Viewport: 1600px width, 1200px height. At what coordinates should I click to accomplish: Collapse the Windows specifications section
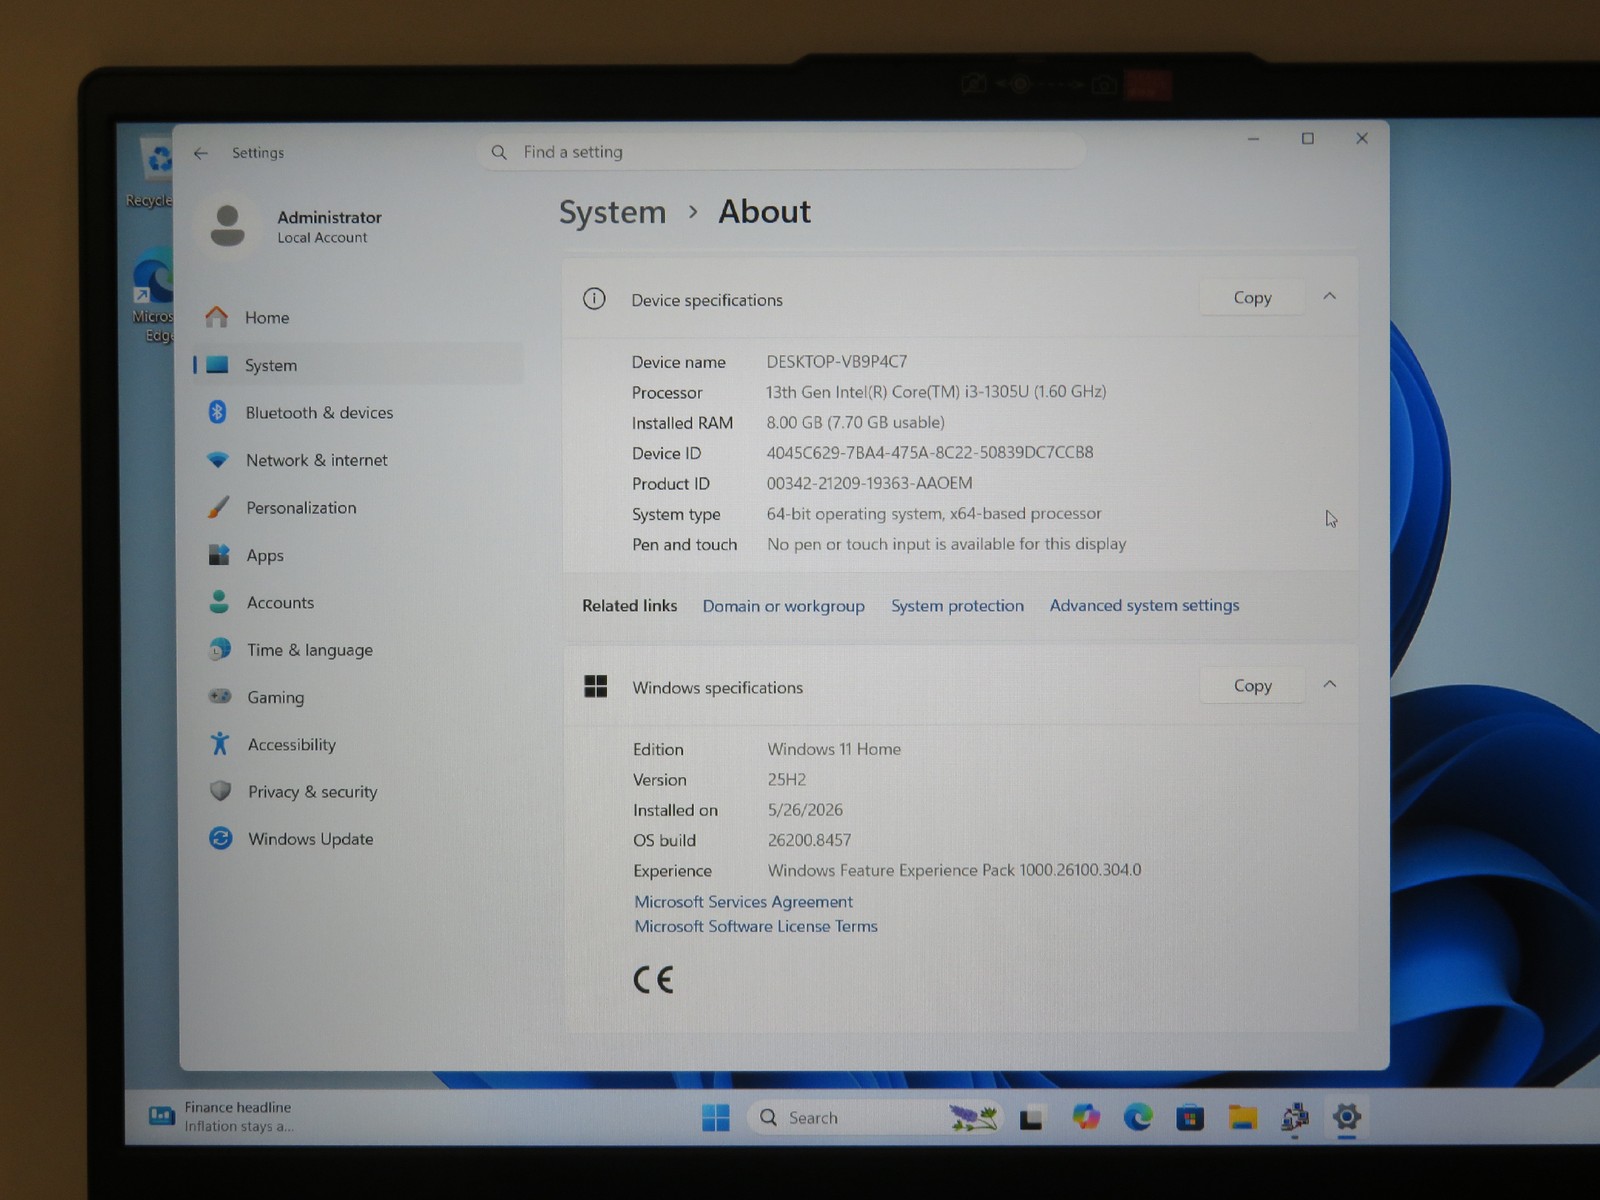(x=1329, y=684)
